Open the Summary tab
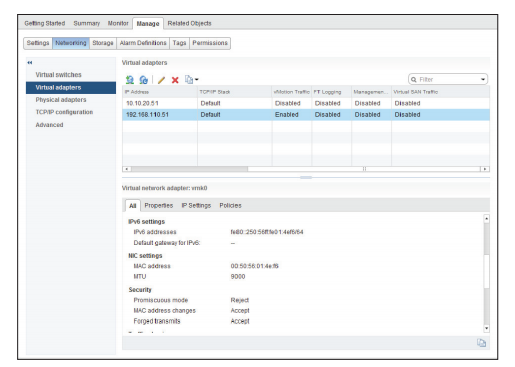Image resolution: width=515 pixels, height=367 pixels. (87, 23)
